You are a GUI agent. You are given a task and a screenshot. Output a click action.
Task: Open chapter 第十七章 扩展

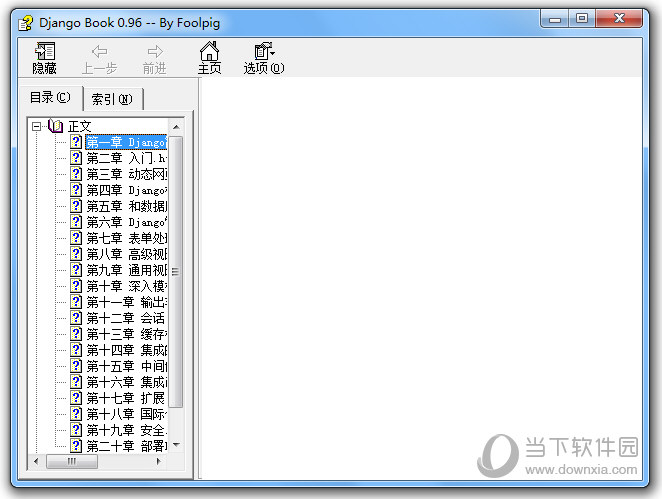pos(125,398)
